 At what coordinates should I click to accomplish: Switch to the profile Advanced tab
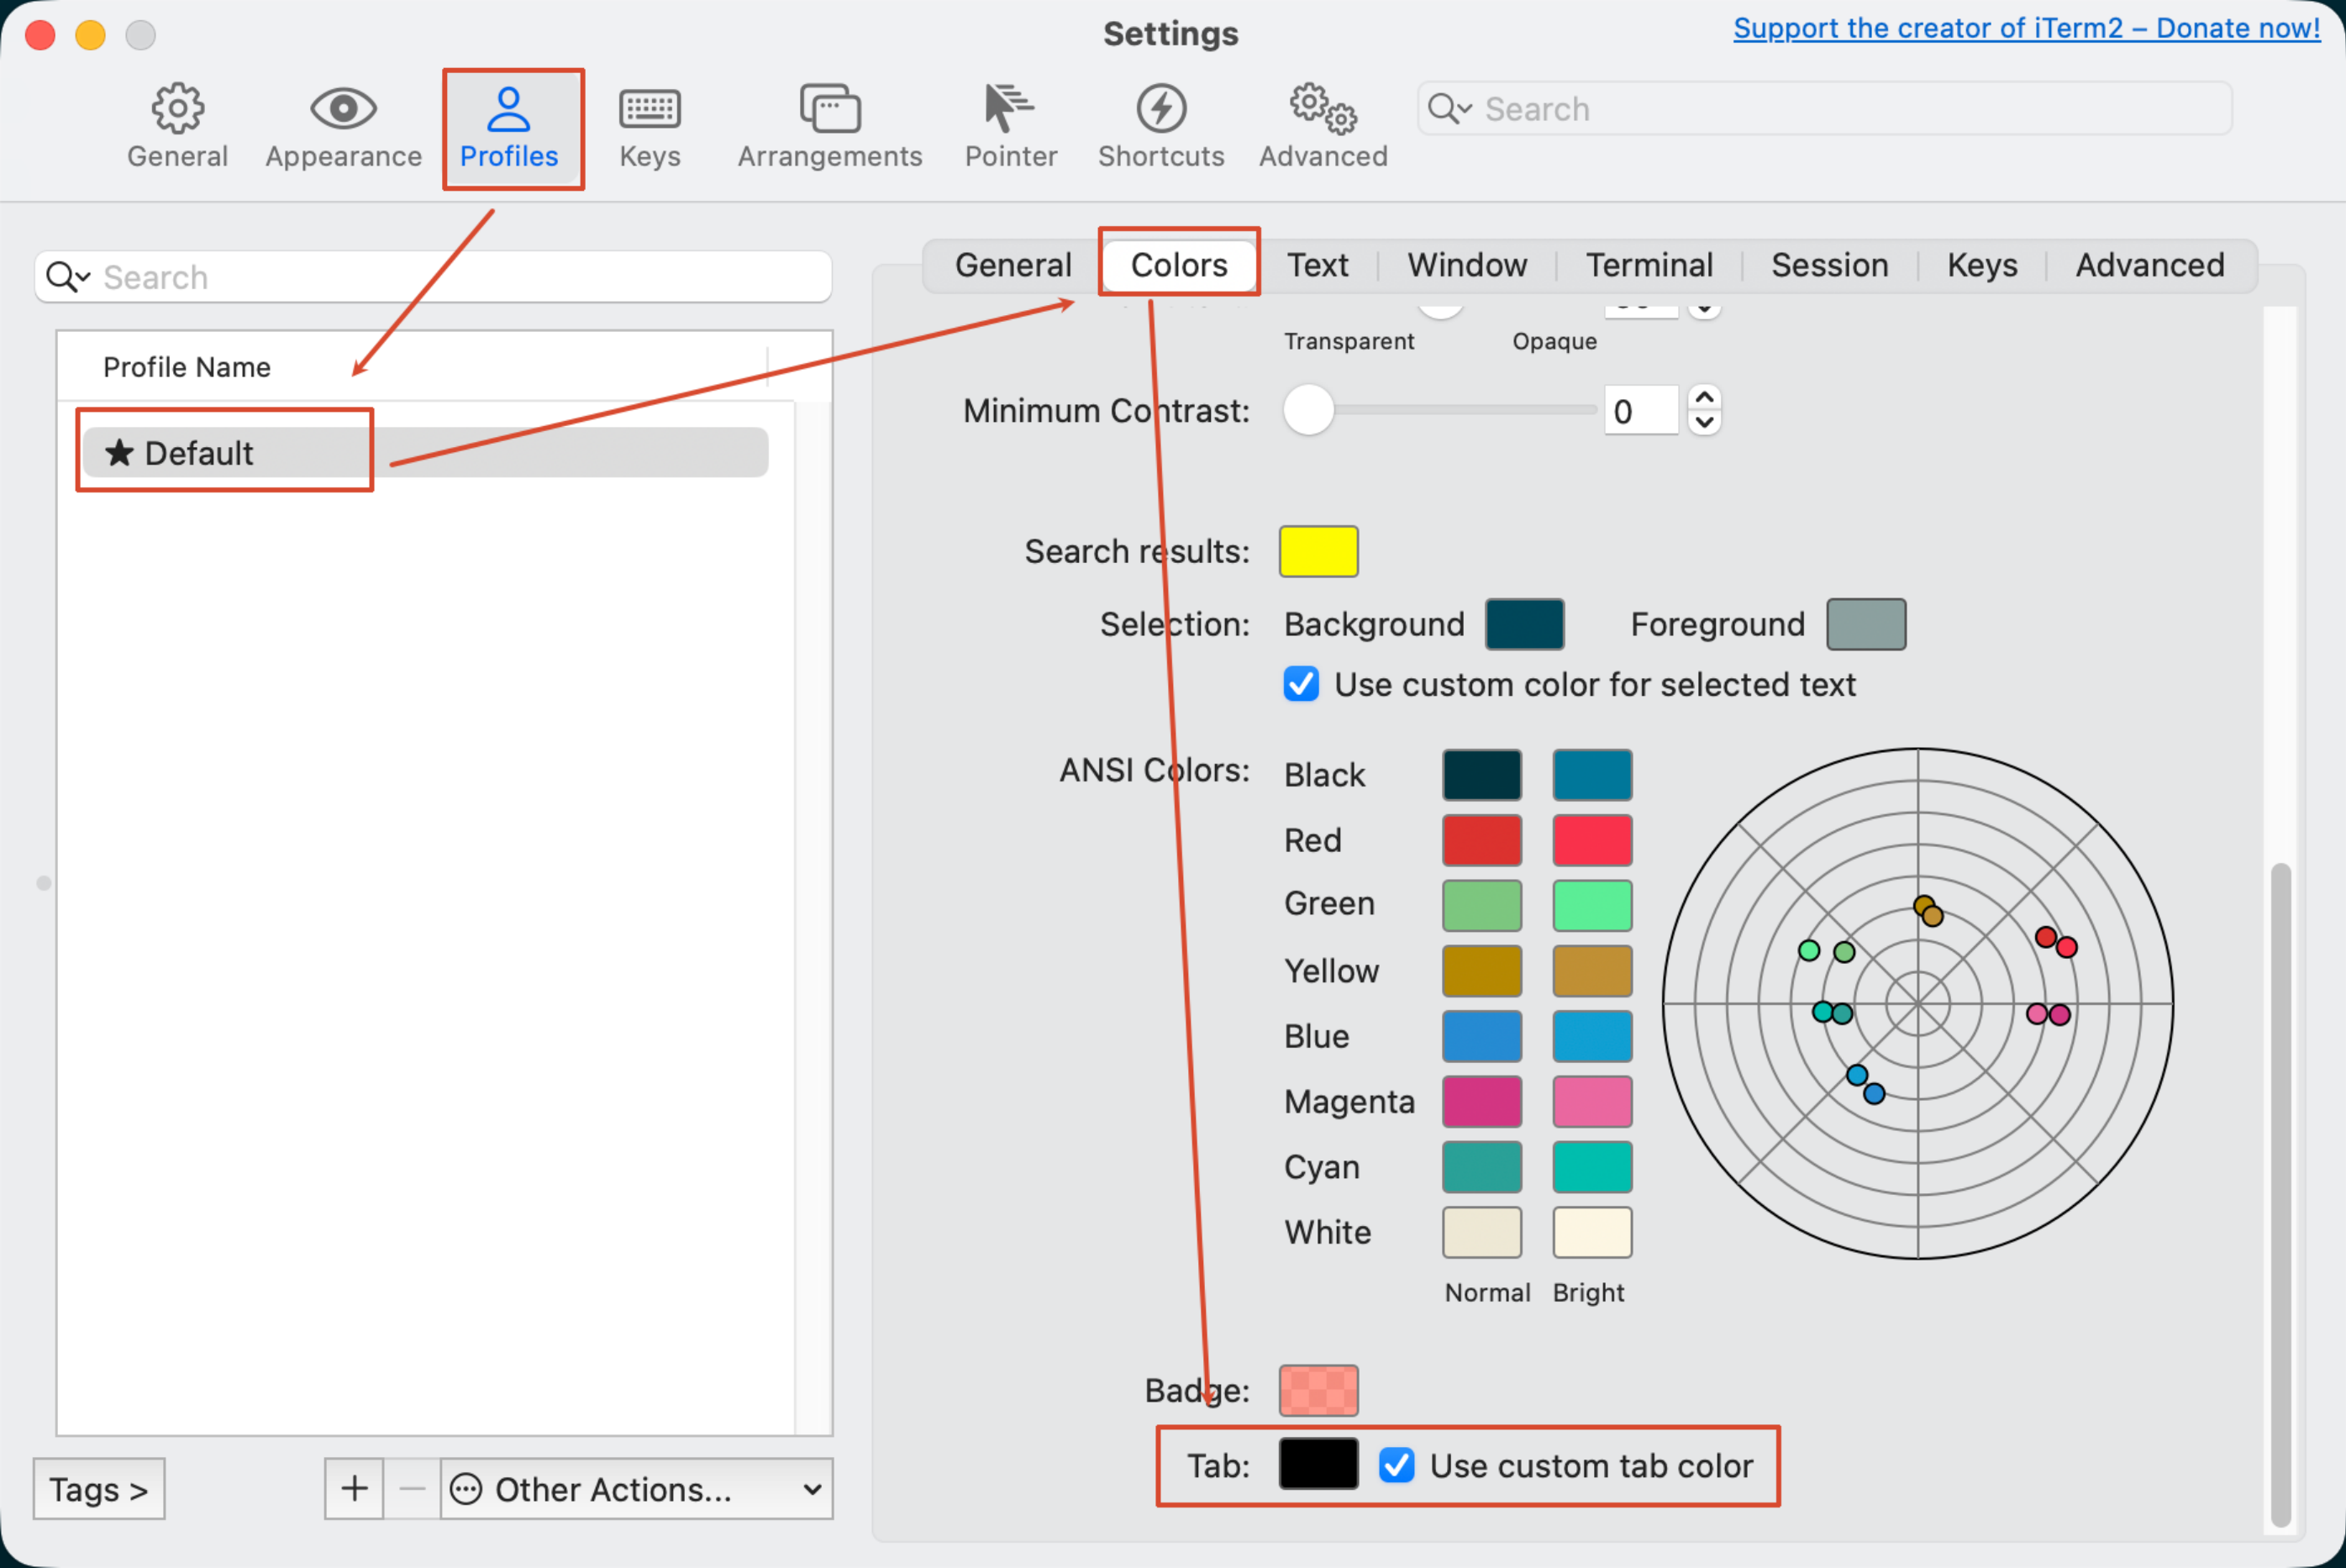click(x=2149, y=265)
